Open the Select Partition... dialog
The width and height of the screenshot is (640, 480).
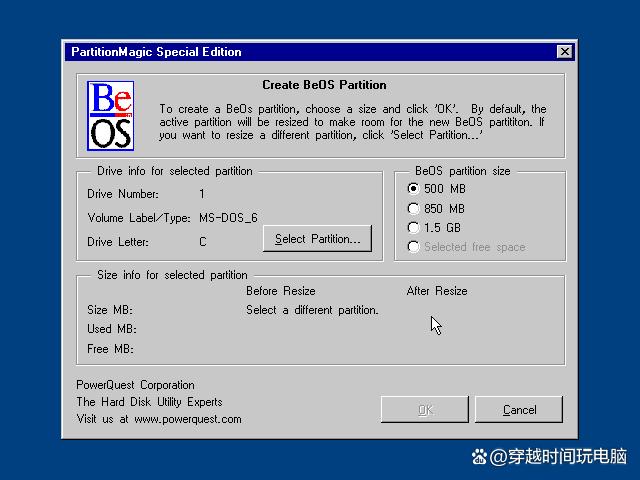(317, 238)
